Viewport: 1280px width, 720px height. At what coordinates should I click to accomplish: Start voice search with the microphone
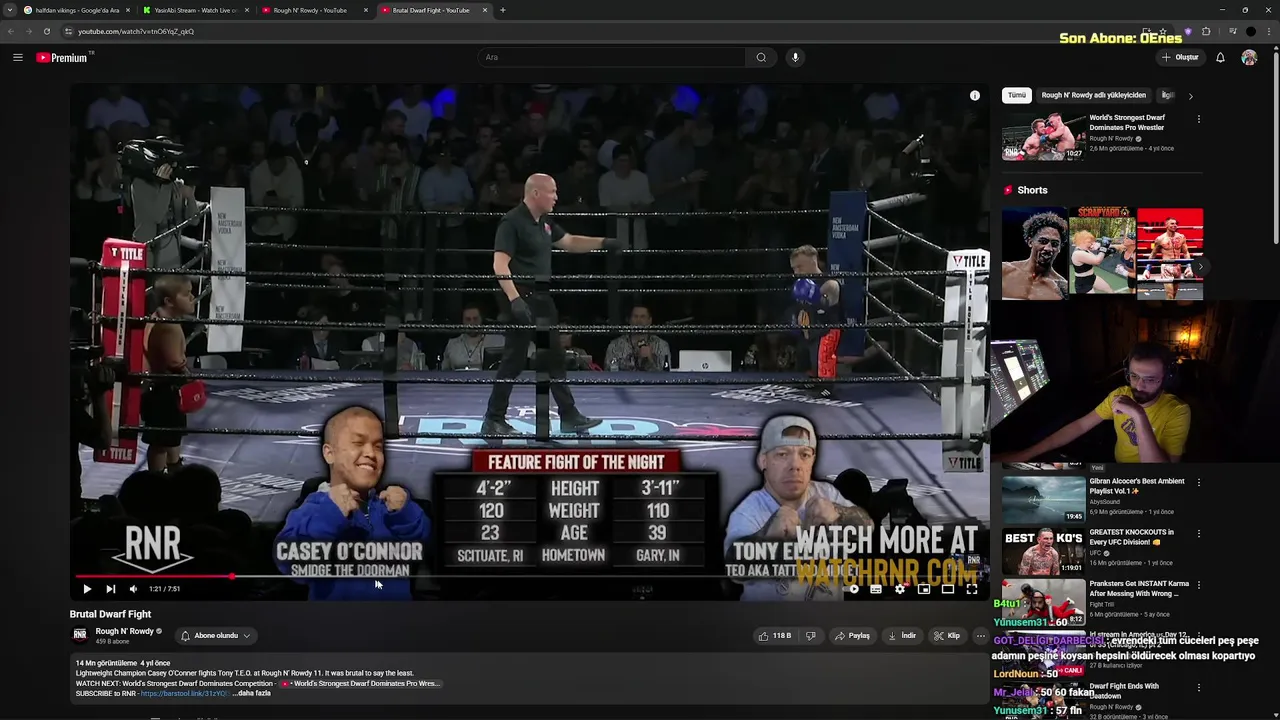[795, 57]
